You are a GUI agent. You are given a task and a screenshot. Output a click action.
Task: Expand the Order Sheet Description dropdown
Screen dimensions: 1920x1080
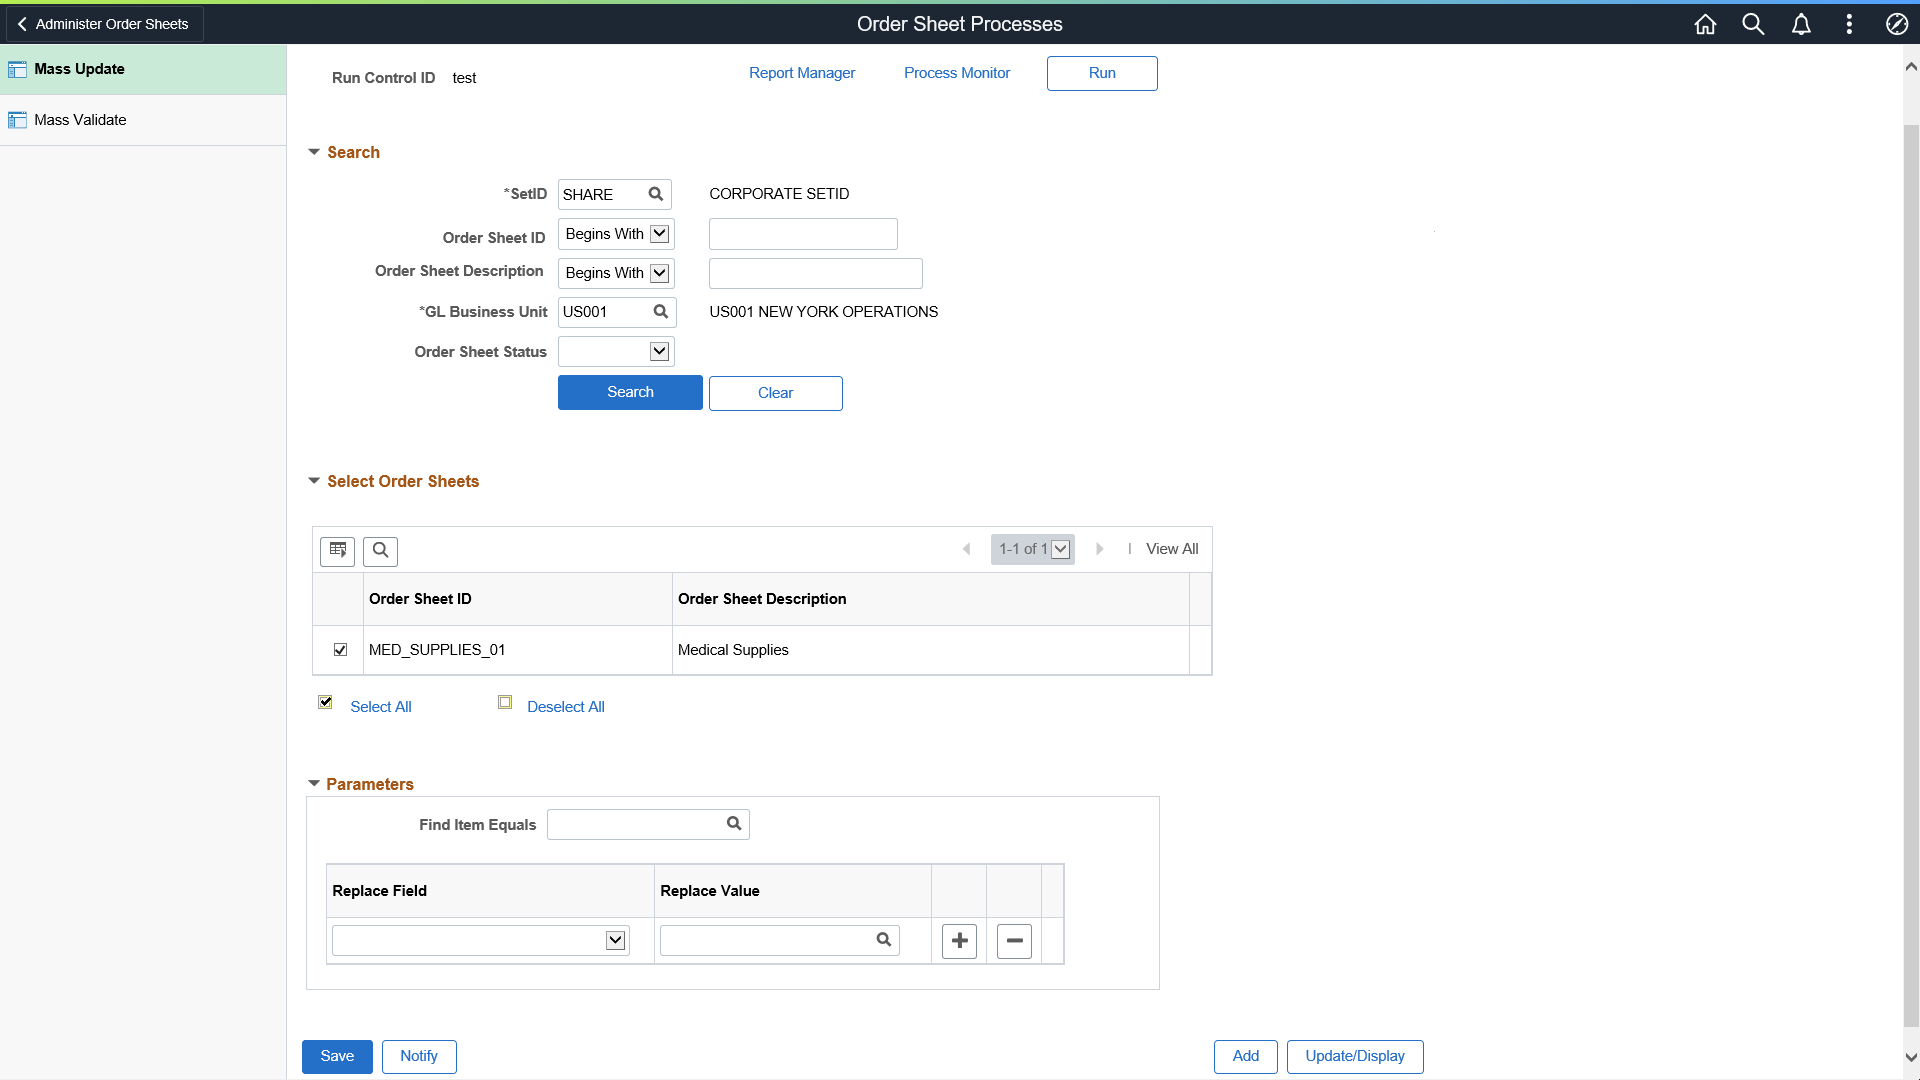[659, 273]
